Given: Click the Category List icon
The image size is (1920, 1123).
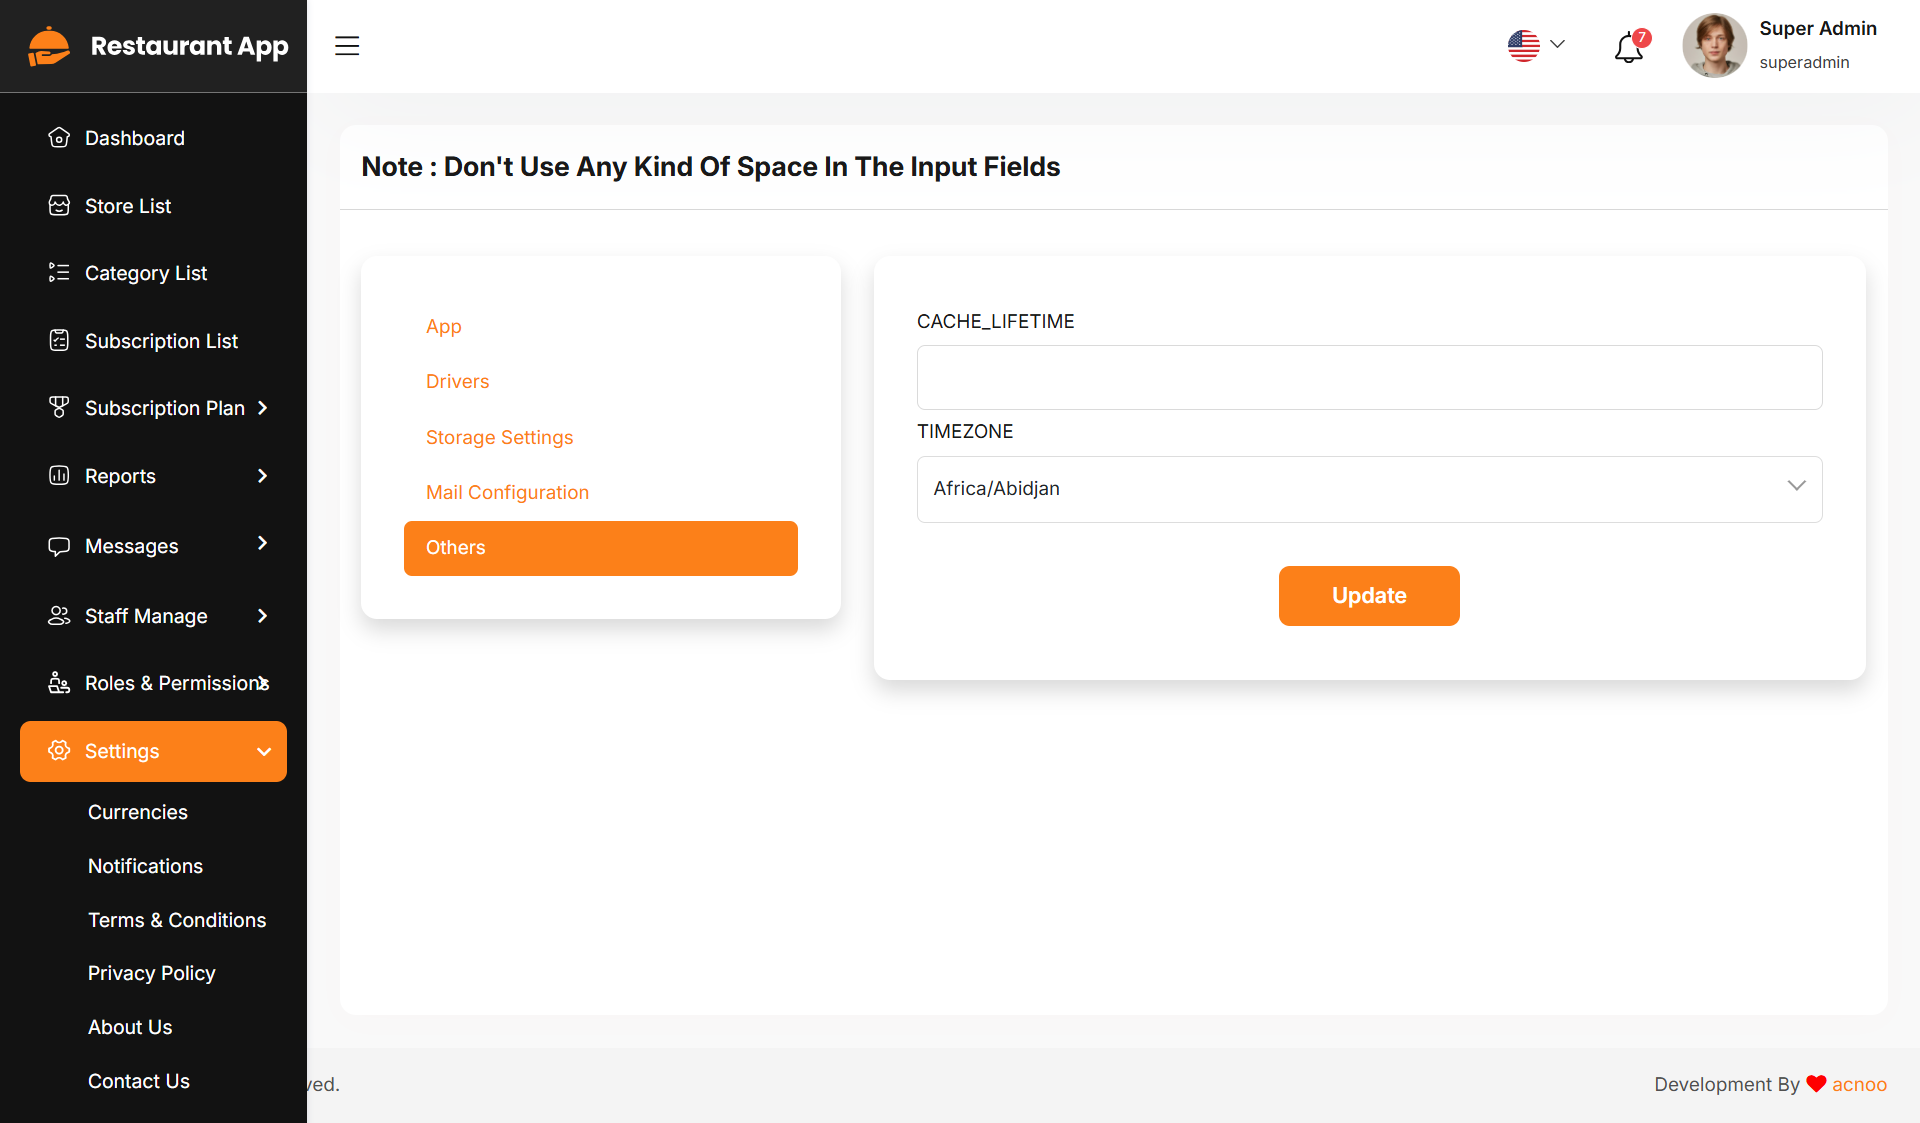Looking at the screenshot, I should [59, 273].
